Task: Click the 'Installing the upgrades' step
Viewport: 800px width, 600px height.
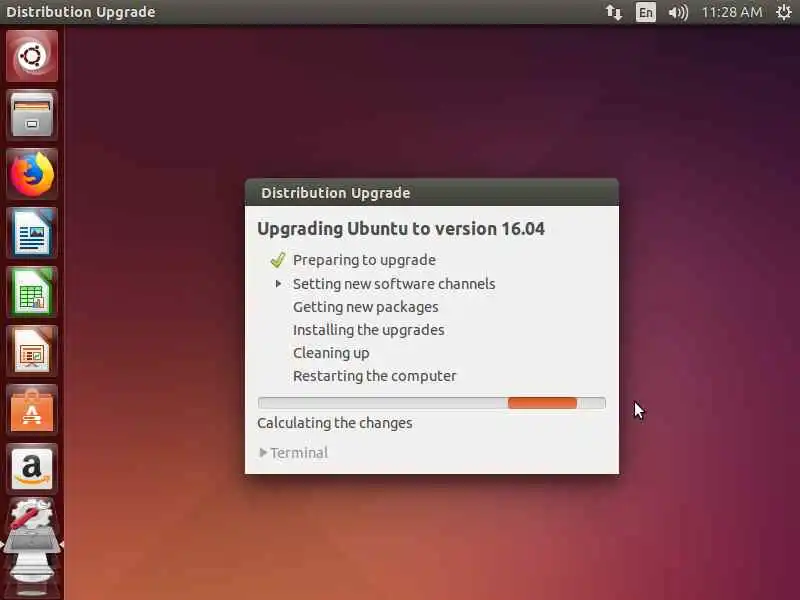Action: pos(368,330)
